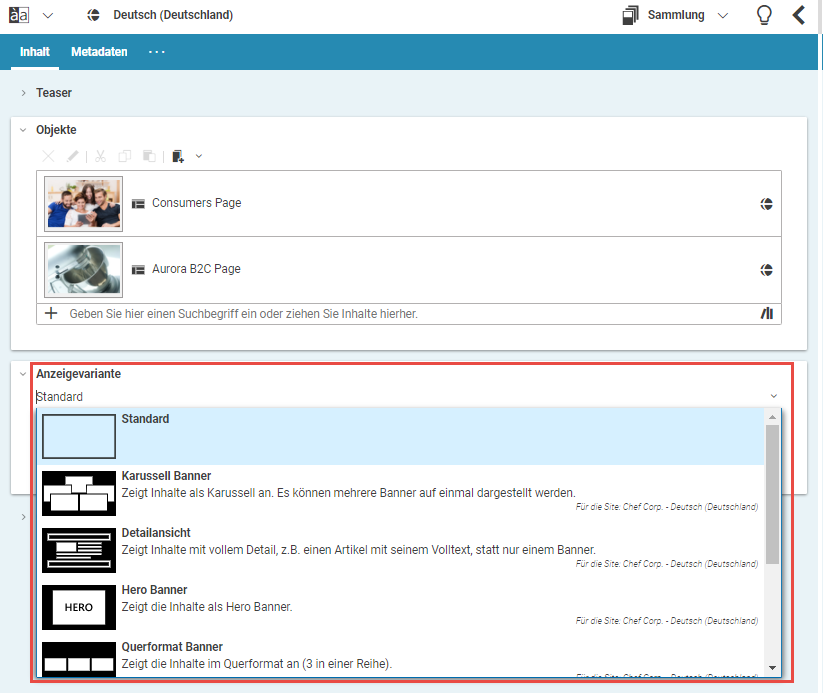Switch to the Metadaten tab
Viewport: 823px width, 693px height.
pyautogui.click(x=99, y=52)
